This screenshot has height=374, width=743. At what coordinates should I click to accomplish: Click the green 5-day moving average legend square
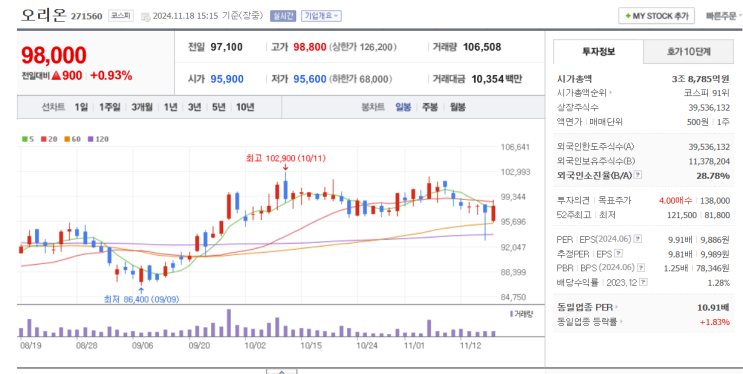25,139
